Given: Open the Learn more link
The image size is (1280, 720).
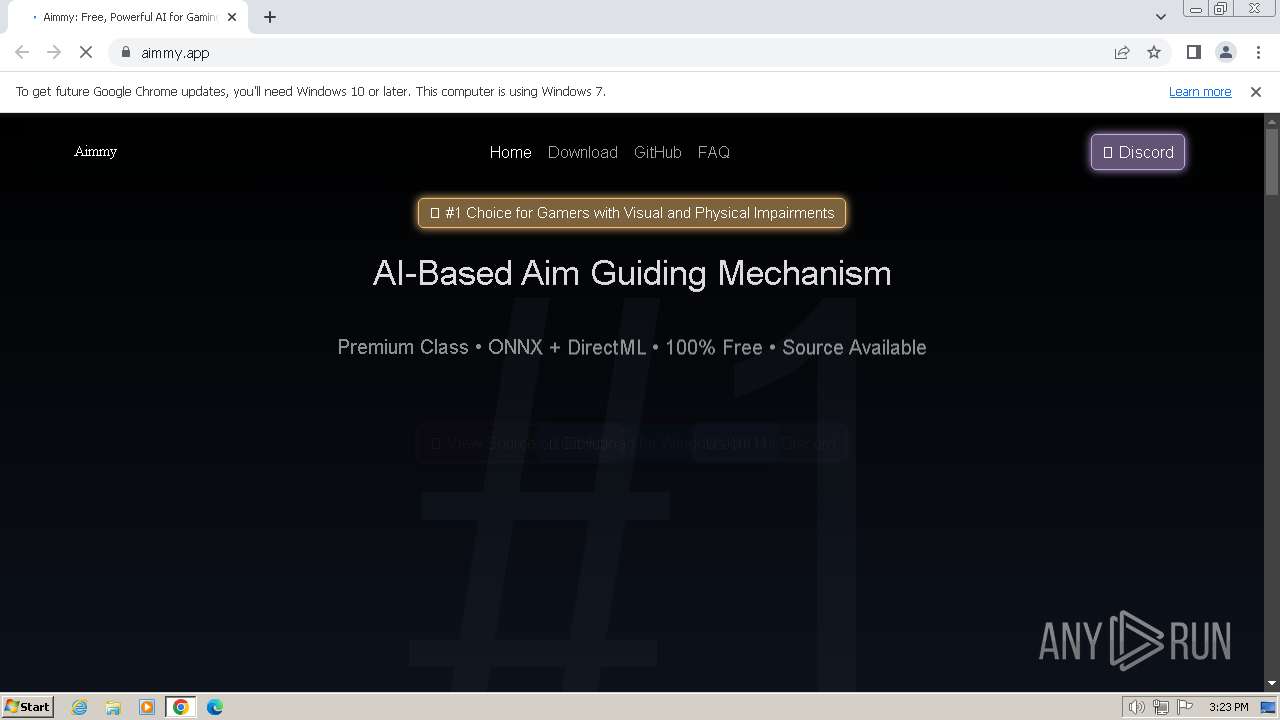Looking at the screenshot, I should (1200, 91).
